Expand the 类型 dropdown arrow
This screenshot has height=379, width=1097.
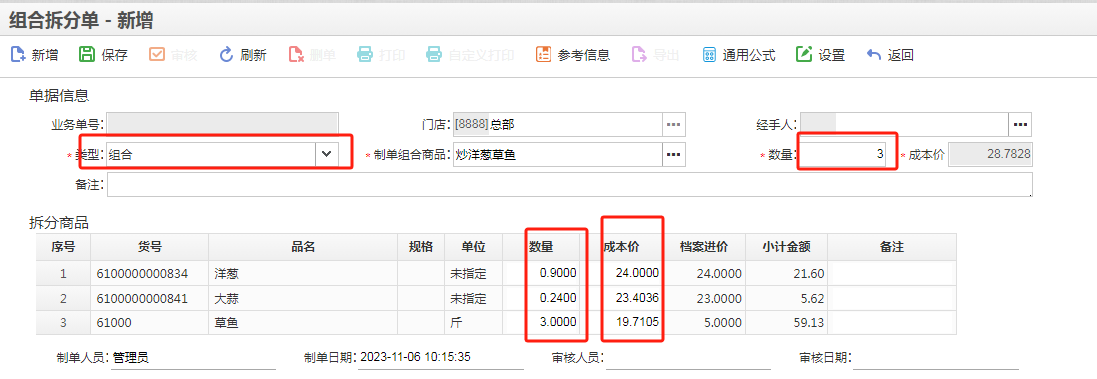tap(326, 154)
